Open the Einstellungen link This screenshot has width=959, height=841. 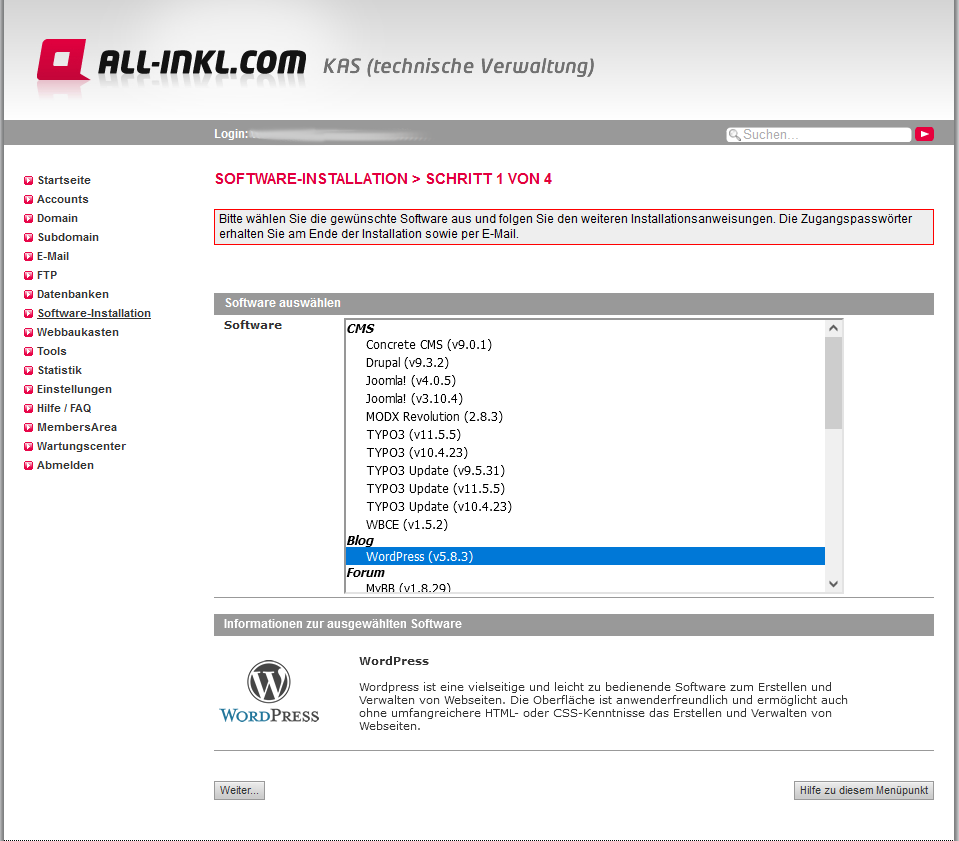[x=74, y=388]
